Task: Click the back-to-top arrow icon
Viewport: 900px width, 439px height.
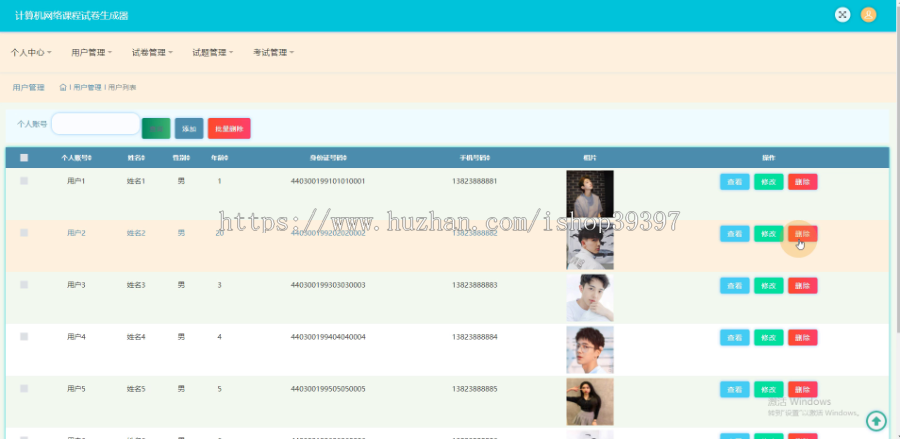Action: [x=876, y=421]
